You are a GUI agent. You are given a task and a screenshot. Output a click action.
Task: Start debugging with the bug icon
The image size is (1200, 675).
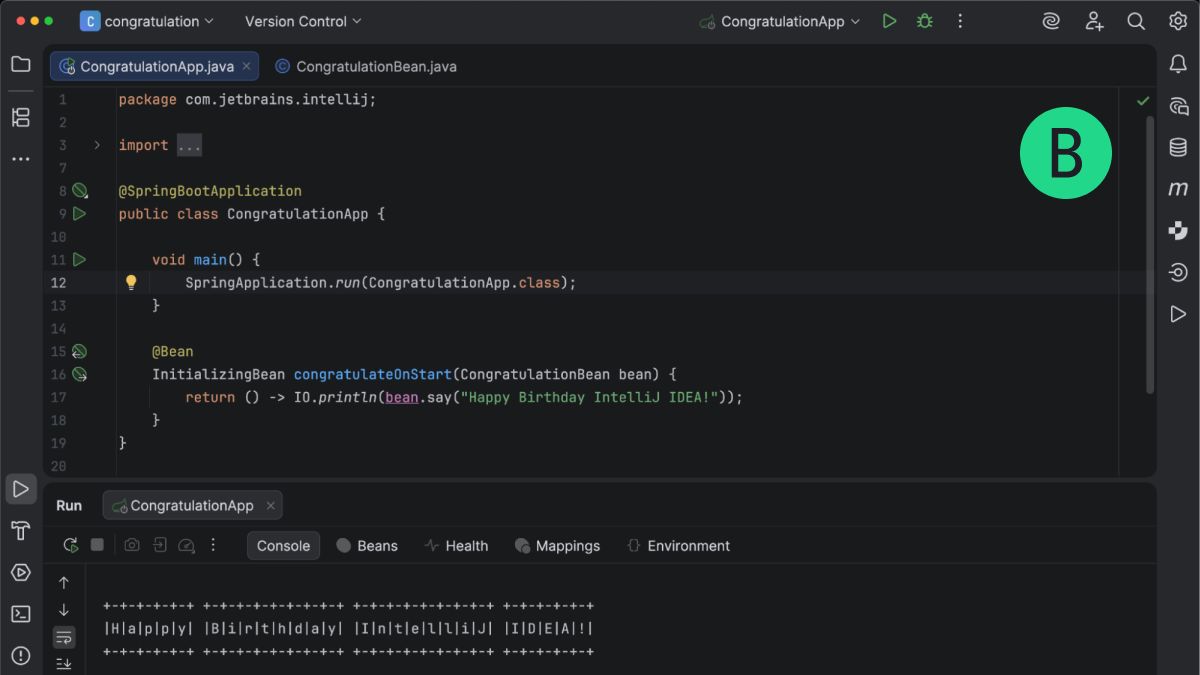pos(923,20)
